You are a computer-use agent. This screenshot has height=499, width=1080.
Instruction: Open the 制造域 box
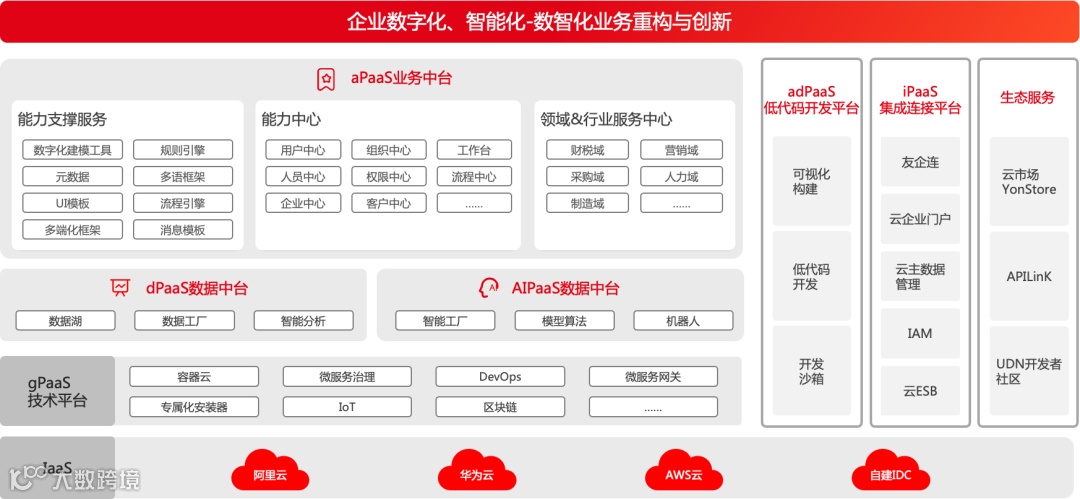(588, 203)
